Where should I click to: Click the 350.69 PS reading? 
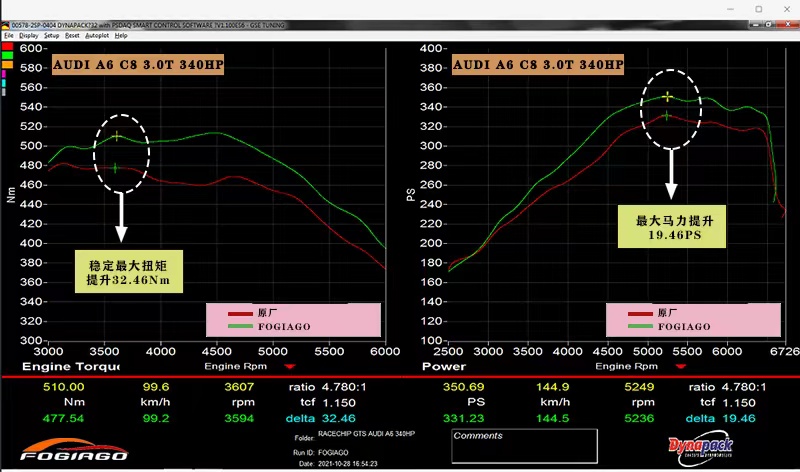pyautogui.click(x=463, y=387)
